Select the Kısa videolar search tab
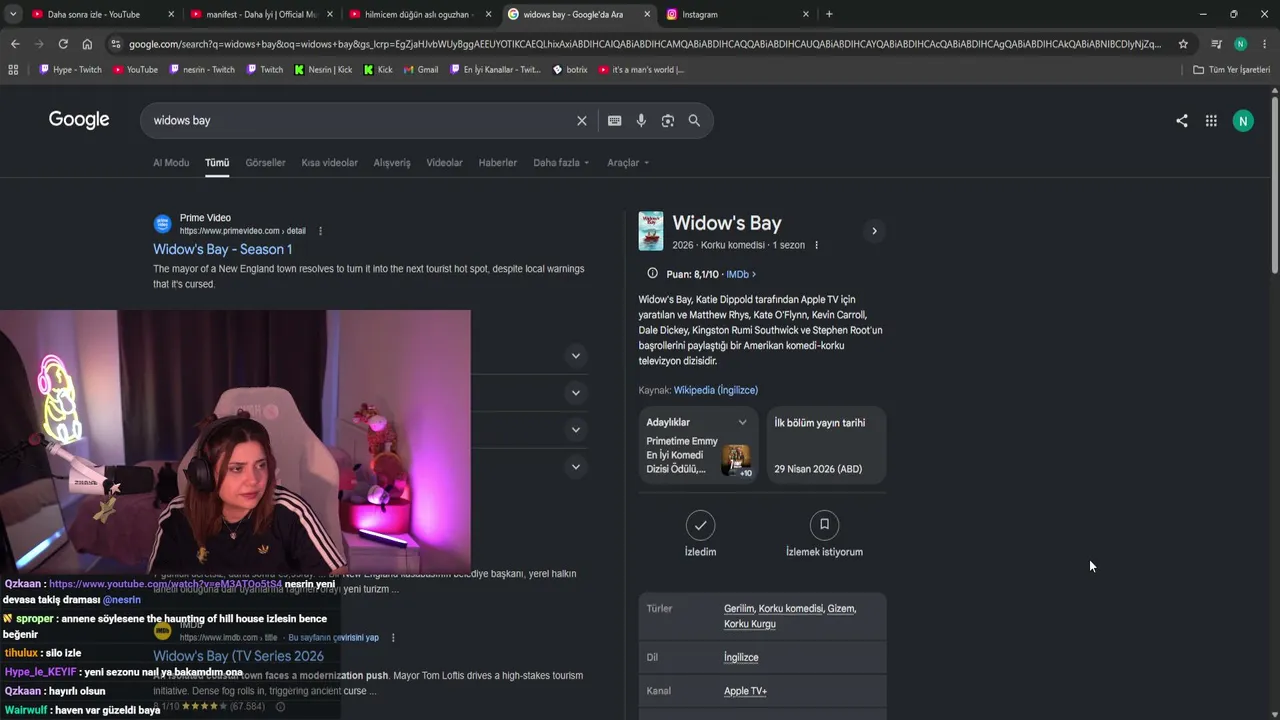 (329, 163)
